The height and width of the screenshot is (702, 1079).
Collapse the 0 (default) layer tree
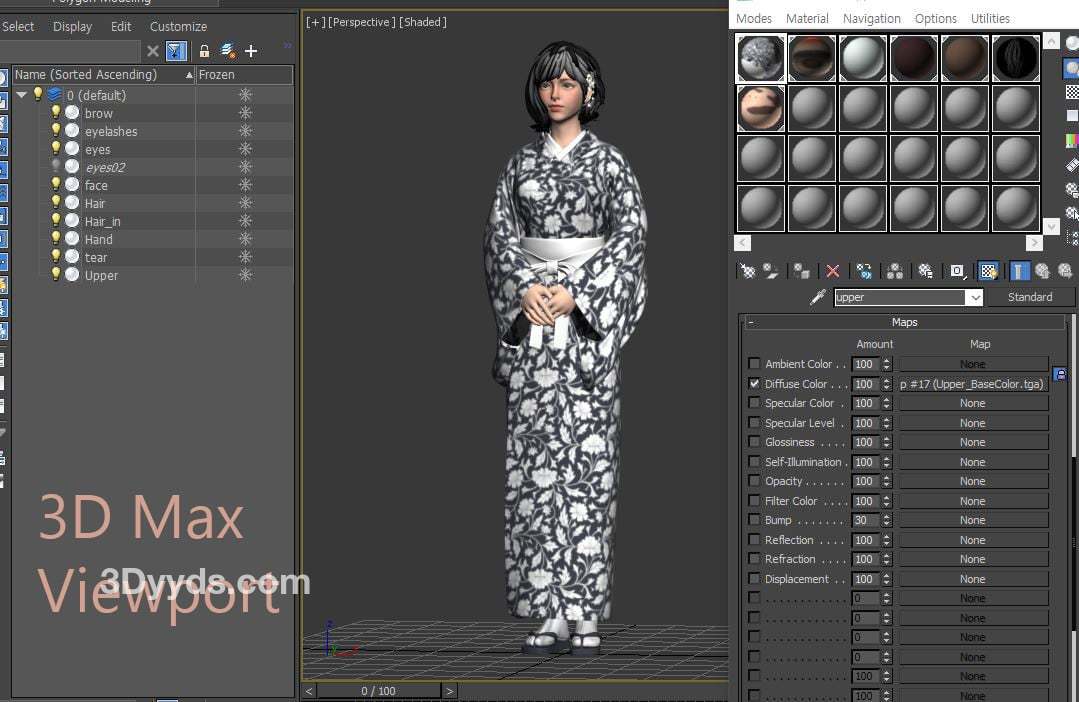[22, 95]
